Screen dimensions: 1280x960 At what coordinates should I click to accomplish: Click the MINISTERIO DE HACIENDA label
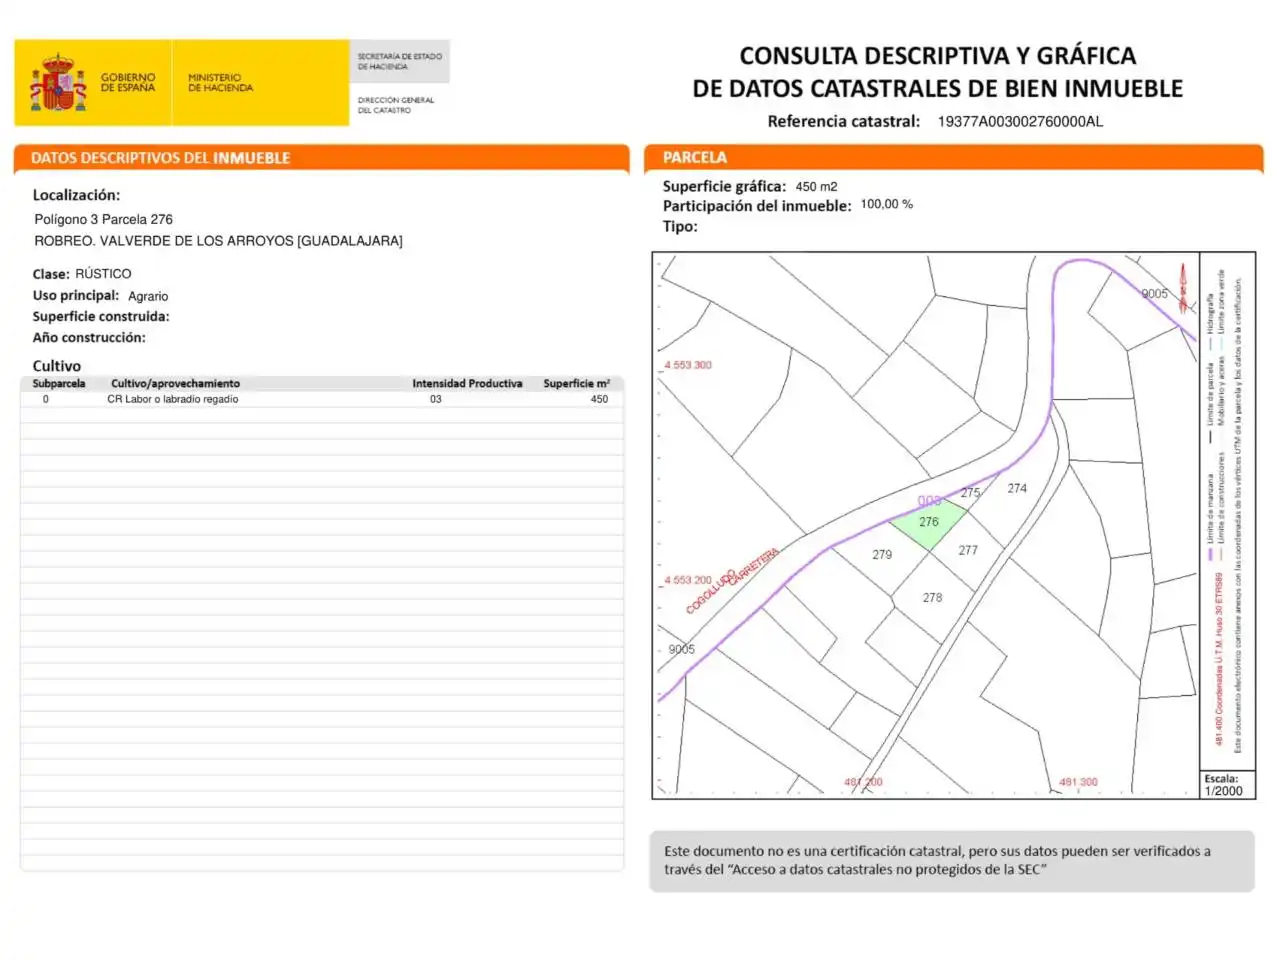coord(220,83)
